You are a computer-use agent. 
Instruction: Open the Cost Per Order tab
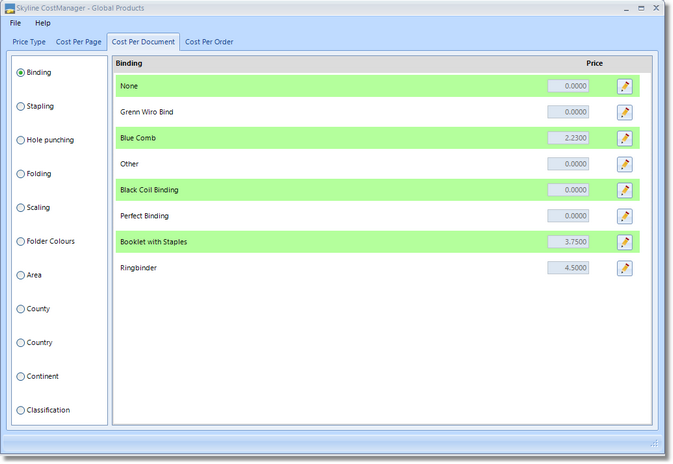[x=209, y=42]
